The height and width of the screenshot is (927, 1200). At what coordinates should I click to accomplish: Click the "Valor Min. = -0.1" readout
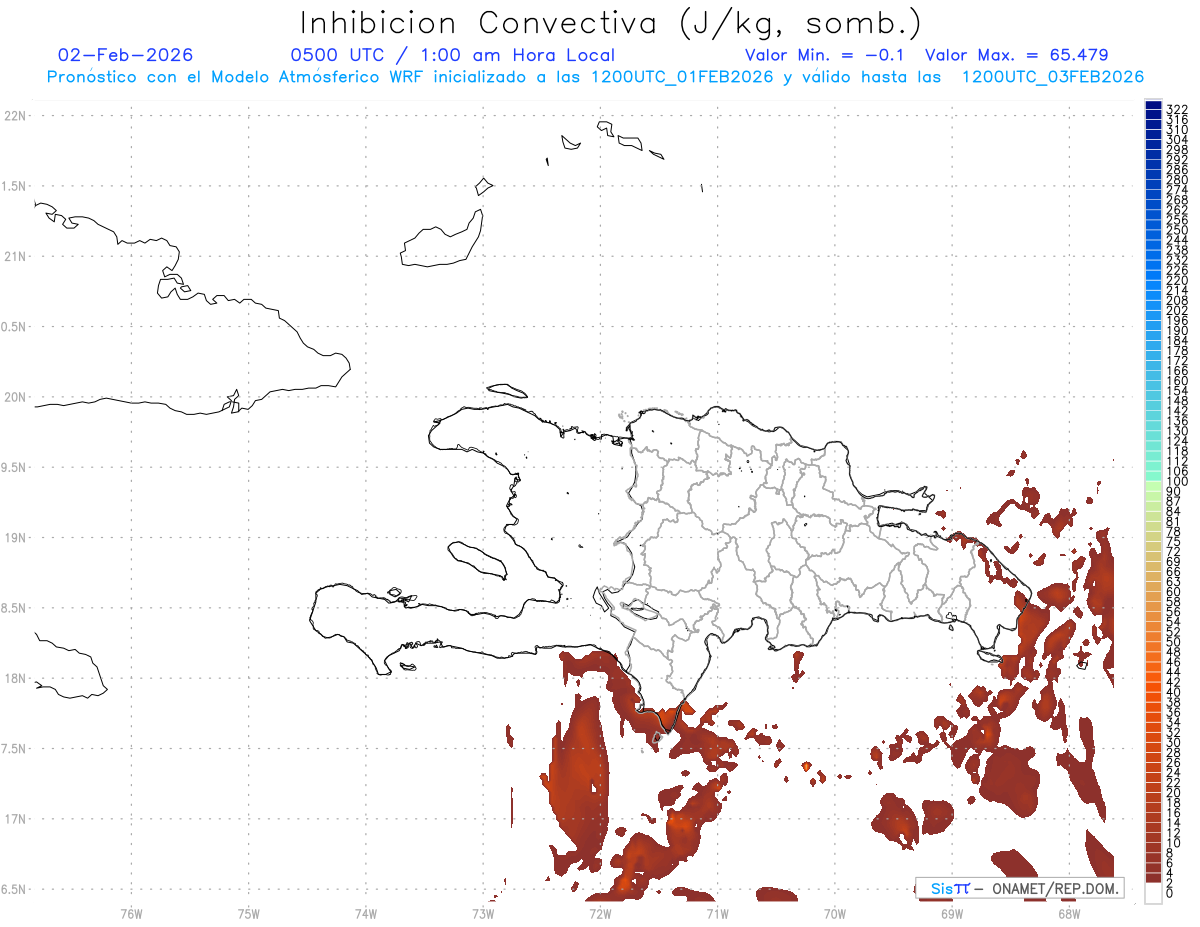(x=825, y=55)
